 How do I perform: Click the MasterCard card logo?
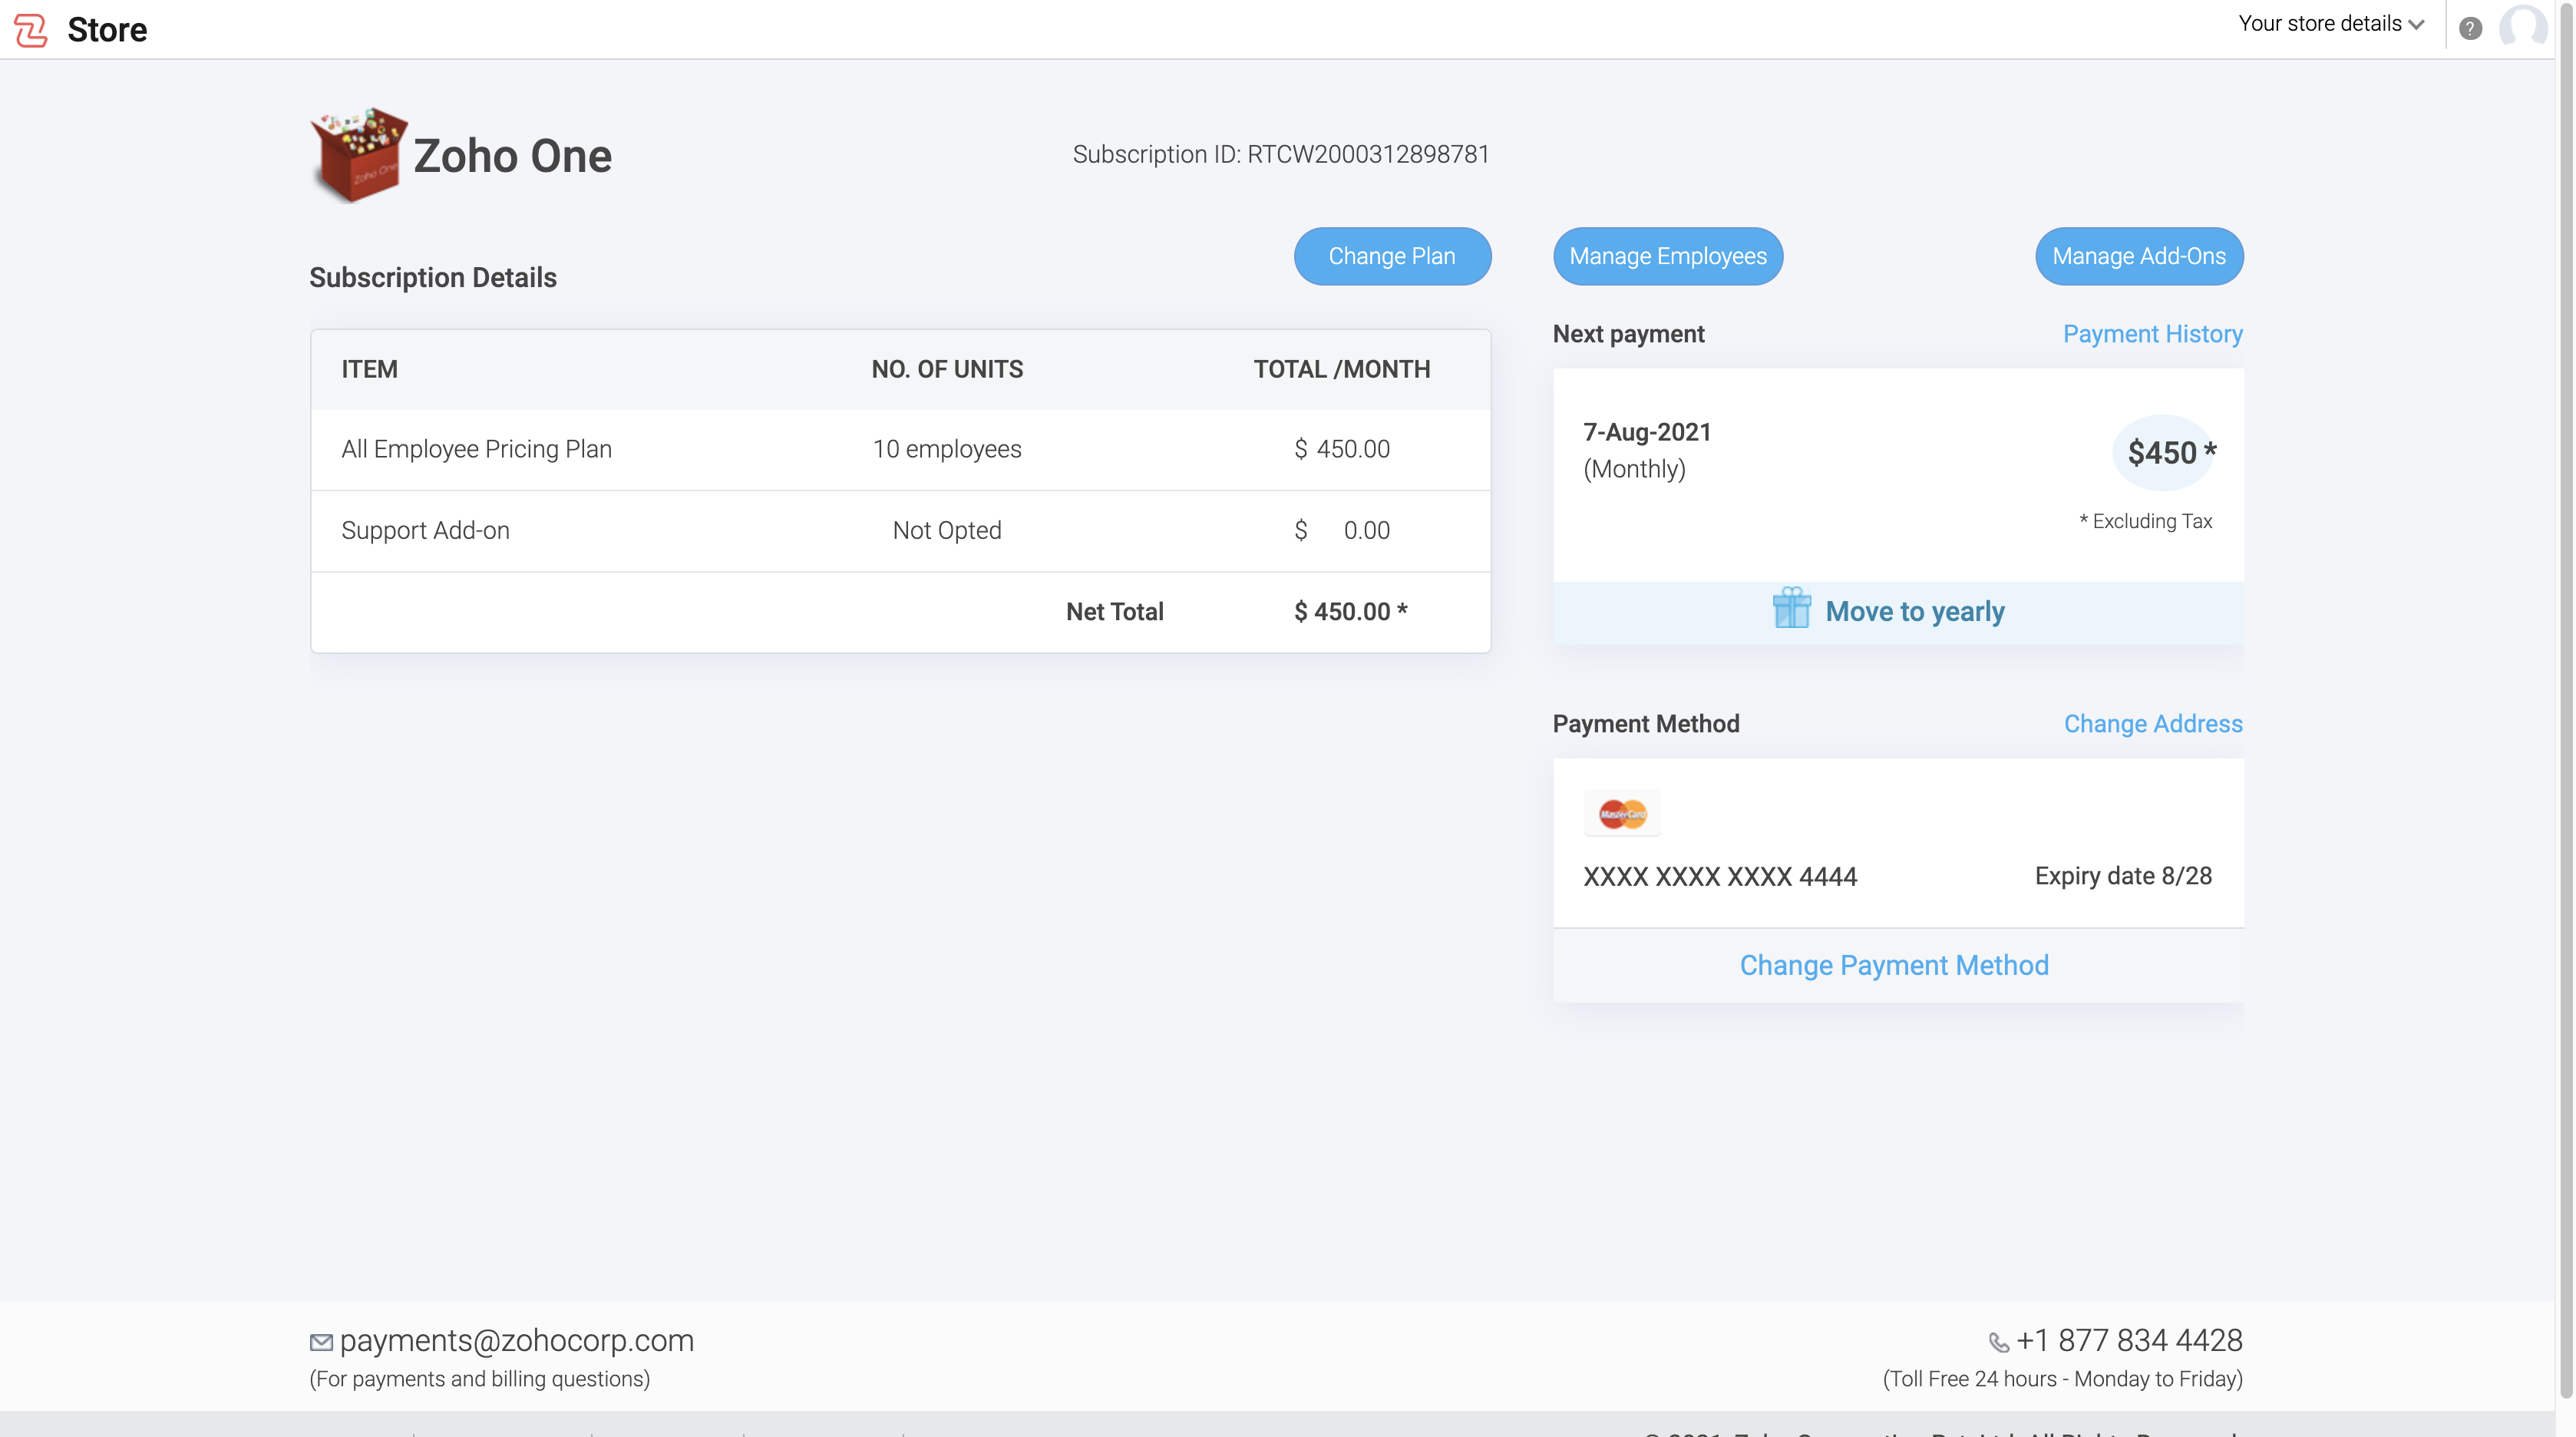(x=1621, y=813)
